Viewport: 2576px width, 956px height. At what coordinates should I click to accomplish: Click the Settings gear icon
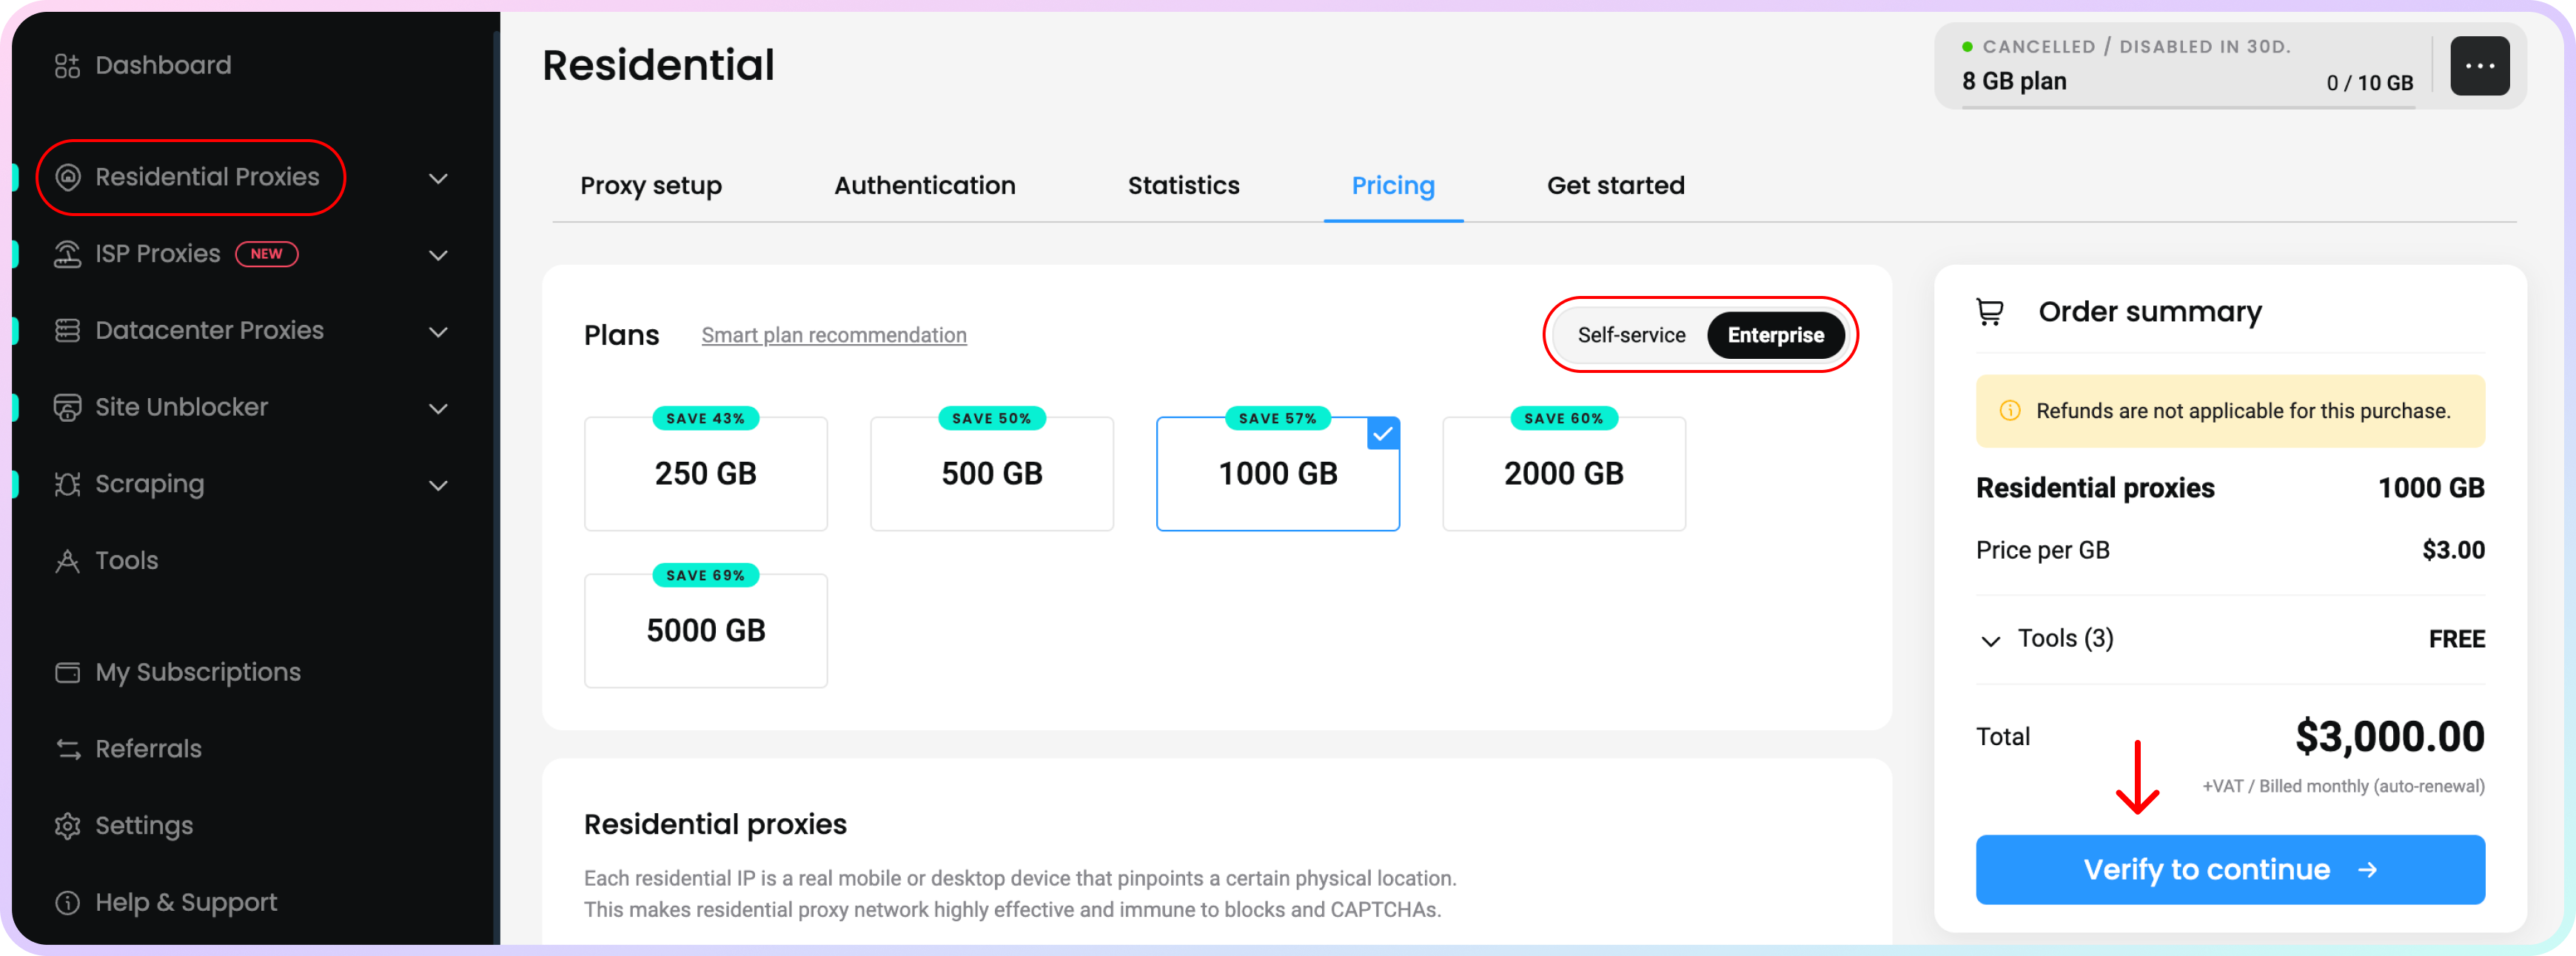(x=67, y=826)
